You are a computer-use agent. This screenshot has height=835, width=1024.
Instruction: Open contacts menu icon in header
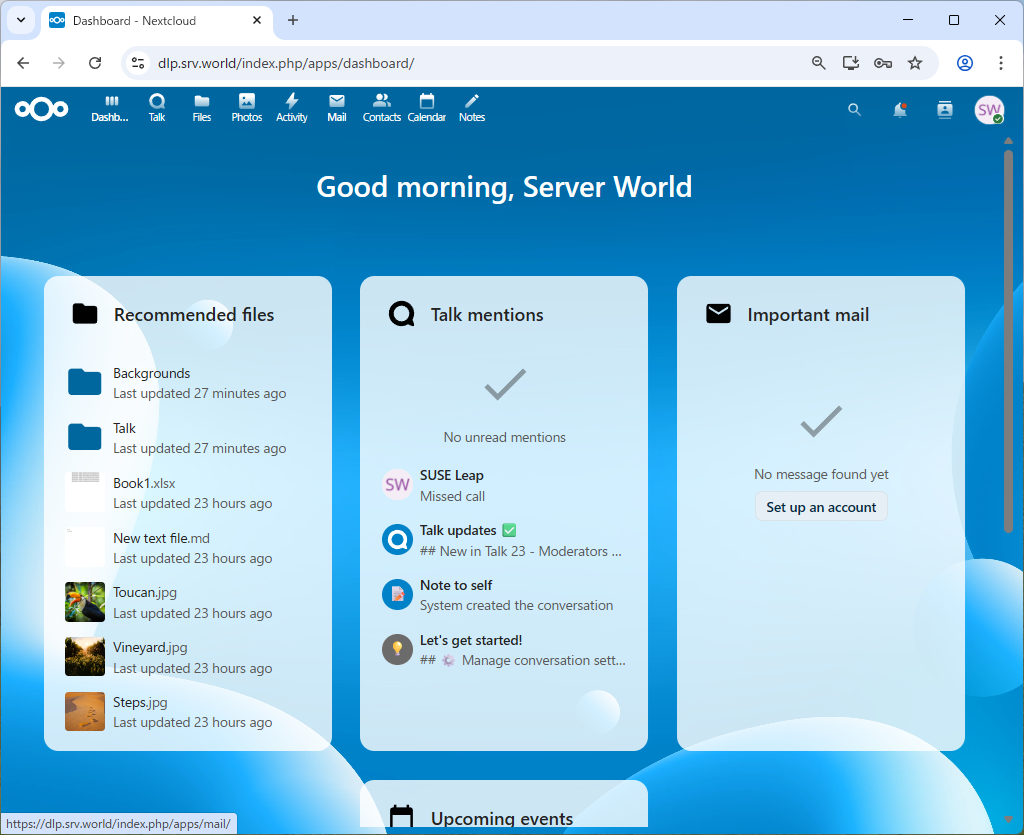click(x=945, y=110)
